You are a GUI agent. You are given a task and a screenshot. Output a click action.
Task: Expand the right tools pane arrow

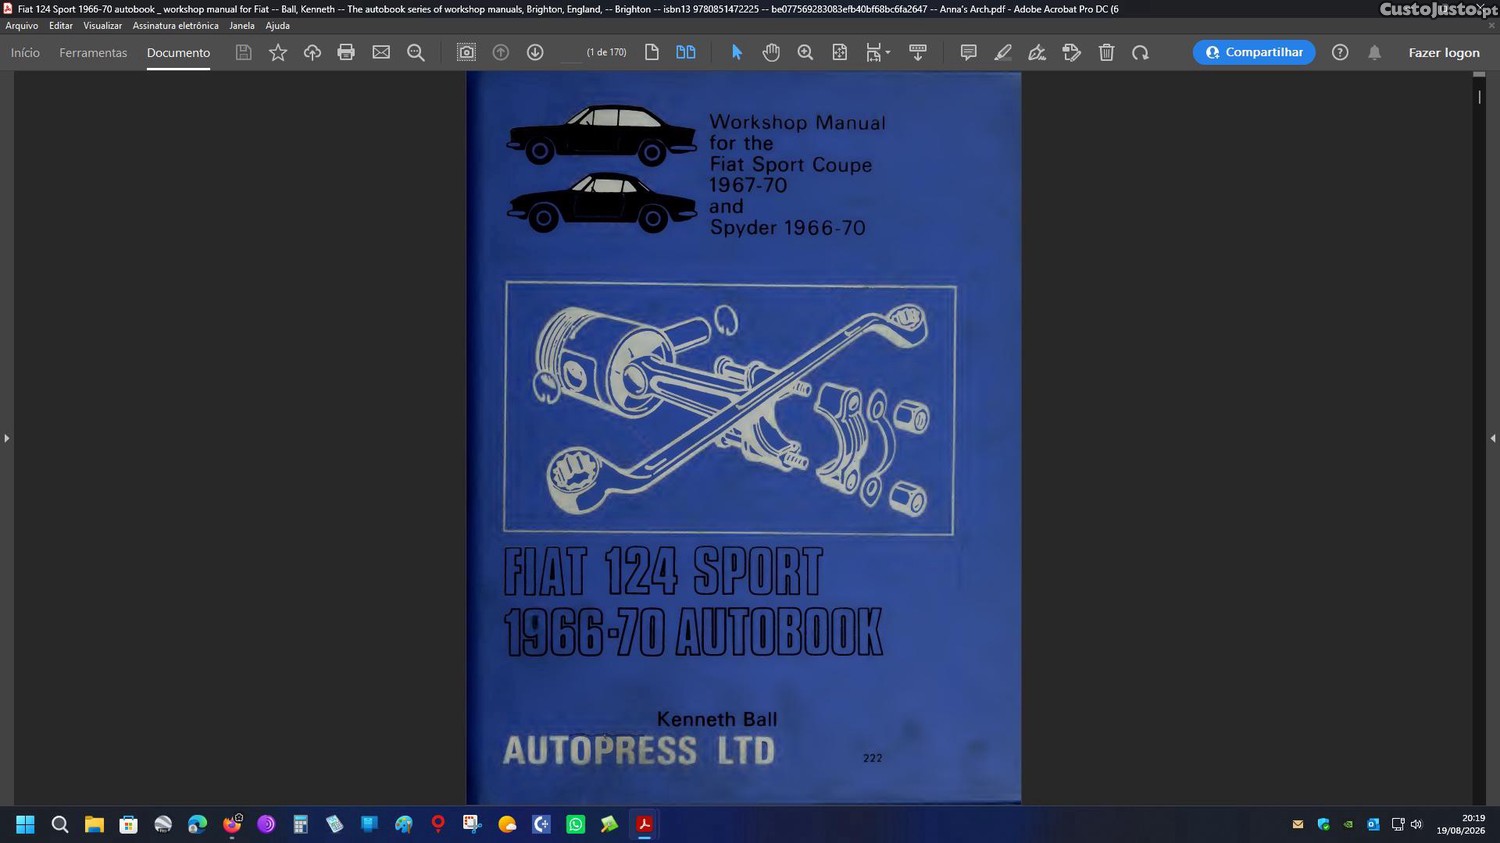[x=1493, y=438]
